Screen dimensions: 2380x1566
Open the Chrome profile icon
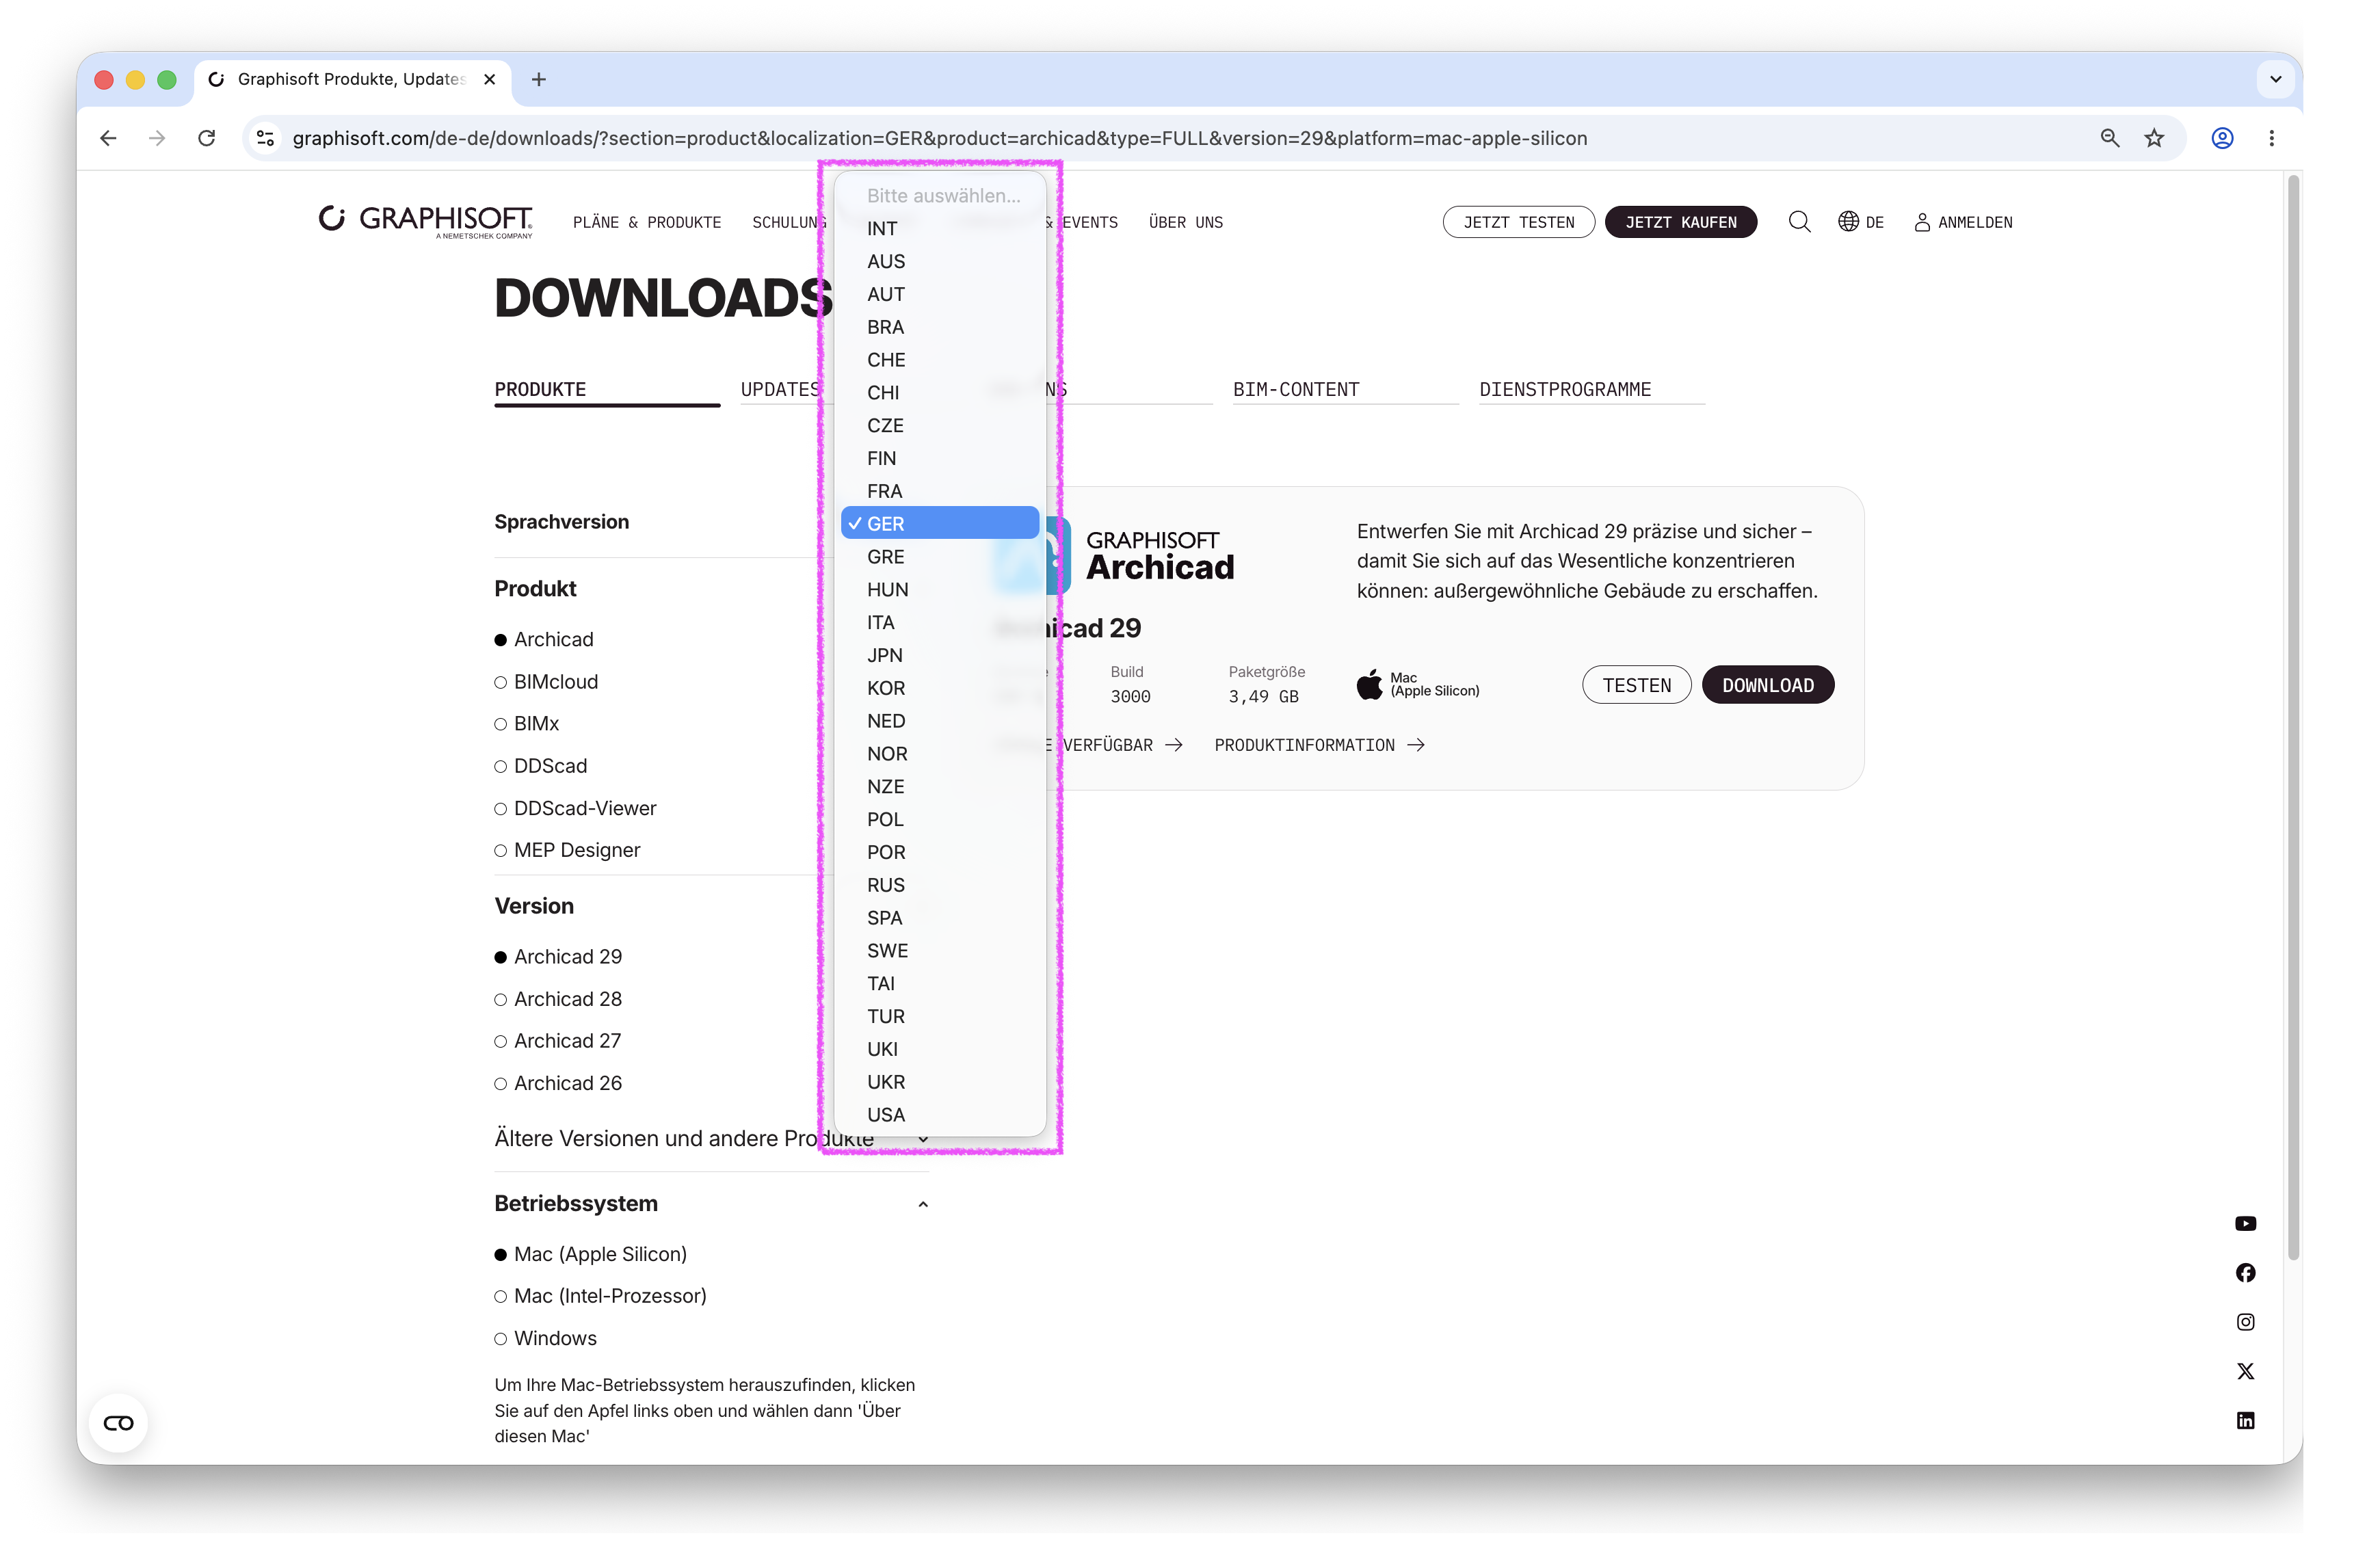2222,138
